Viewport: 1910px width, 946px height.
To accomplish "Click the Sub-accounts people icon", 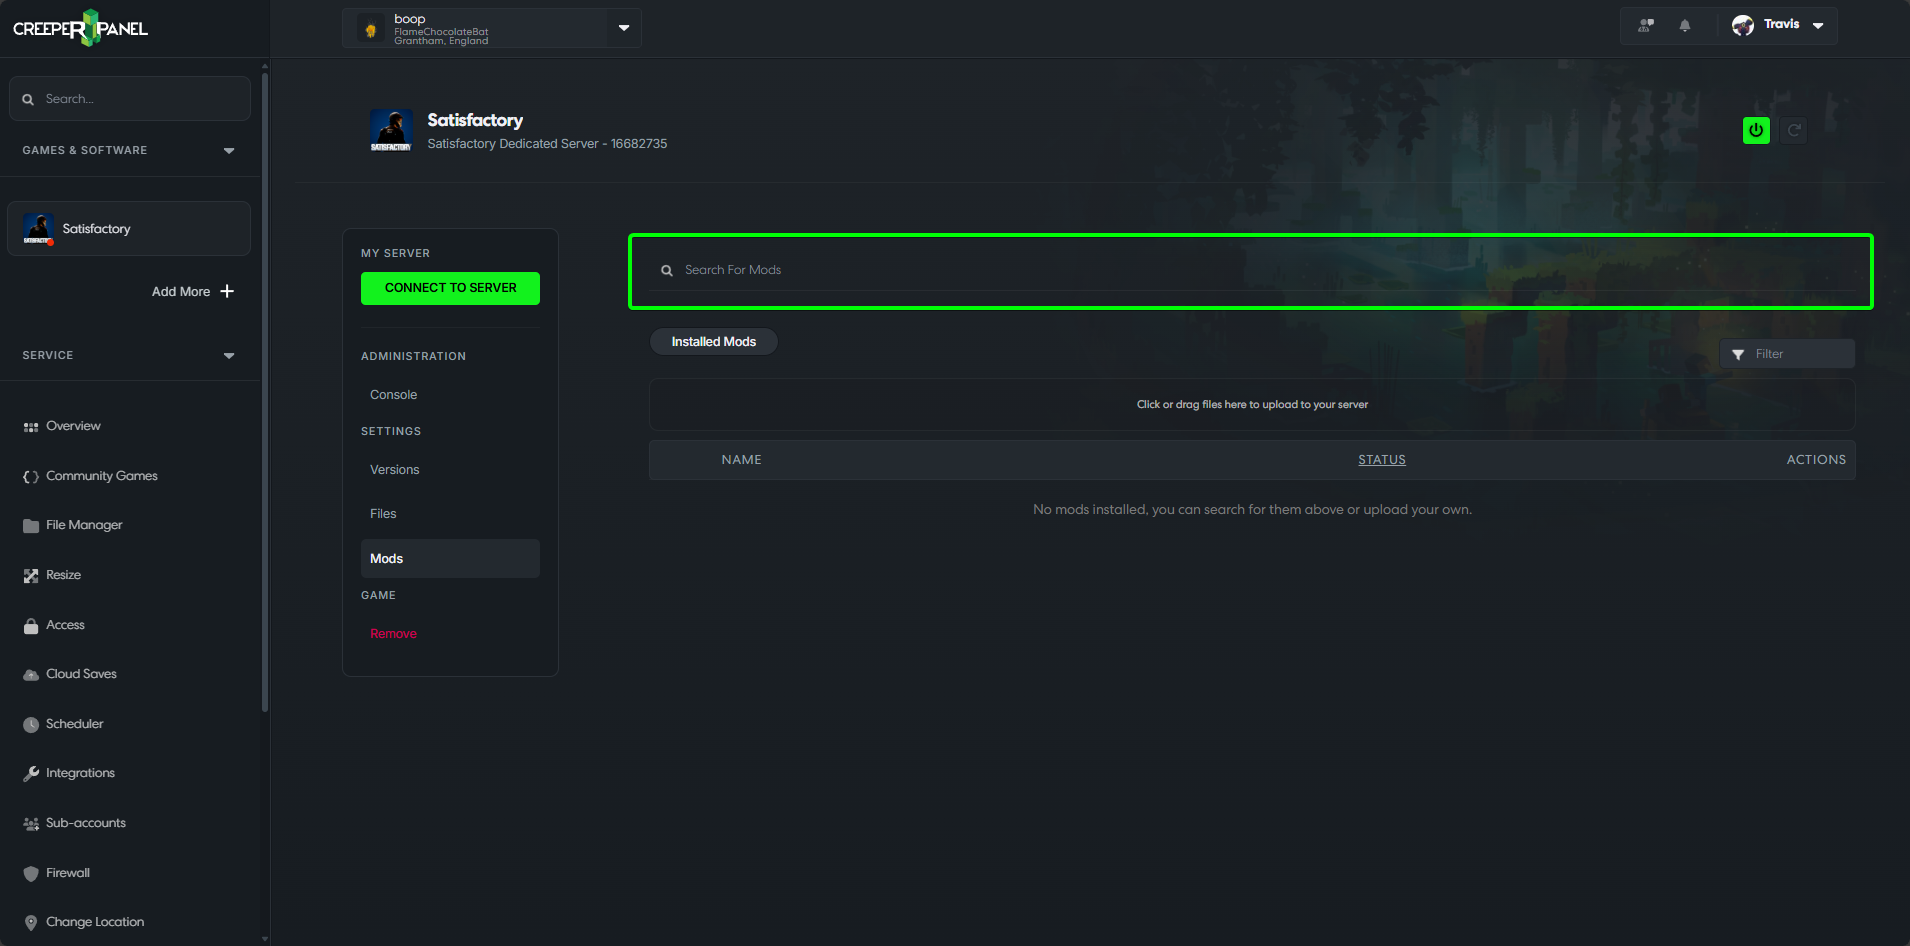I will pyautogui.click(x=31, y=824).
